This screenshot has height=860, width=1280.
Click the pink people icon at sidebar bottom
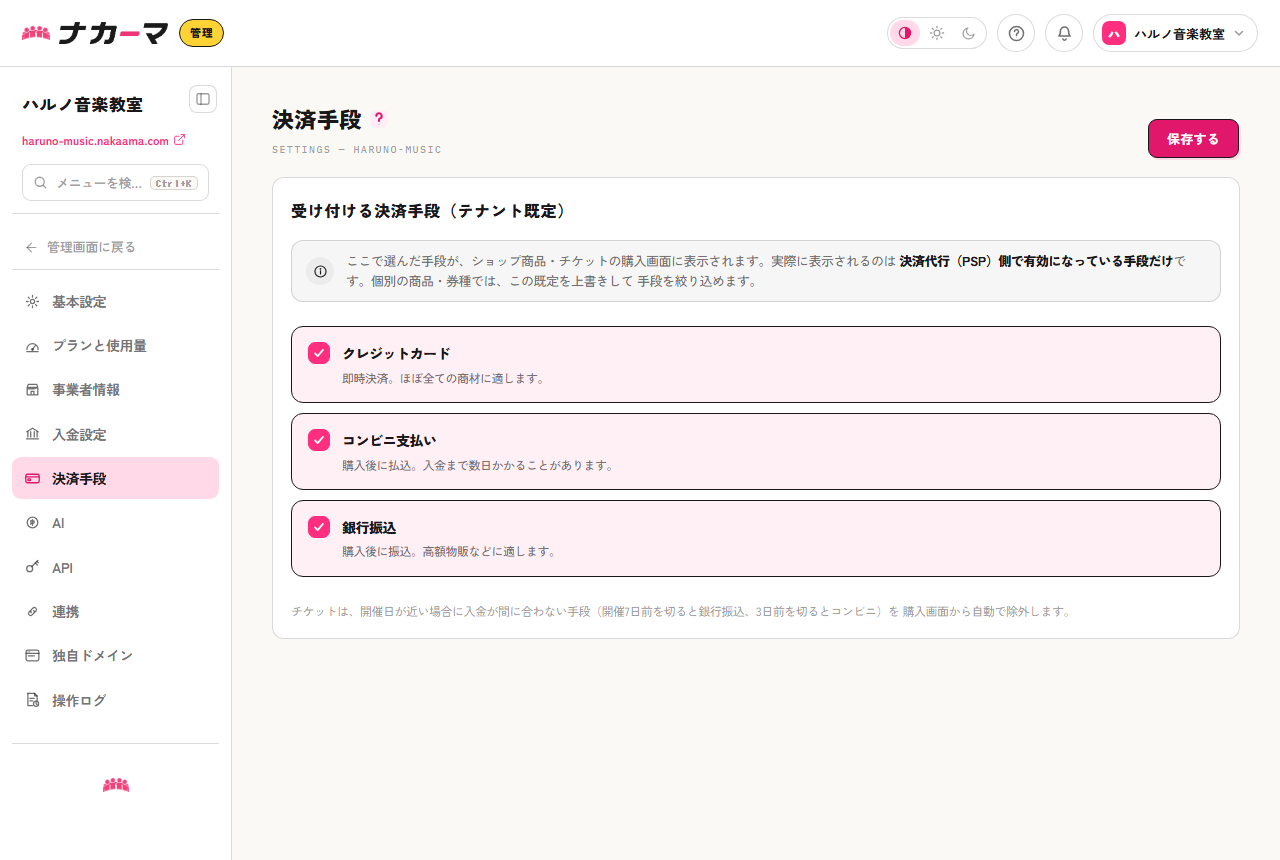(116, 785)
